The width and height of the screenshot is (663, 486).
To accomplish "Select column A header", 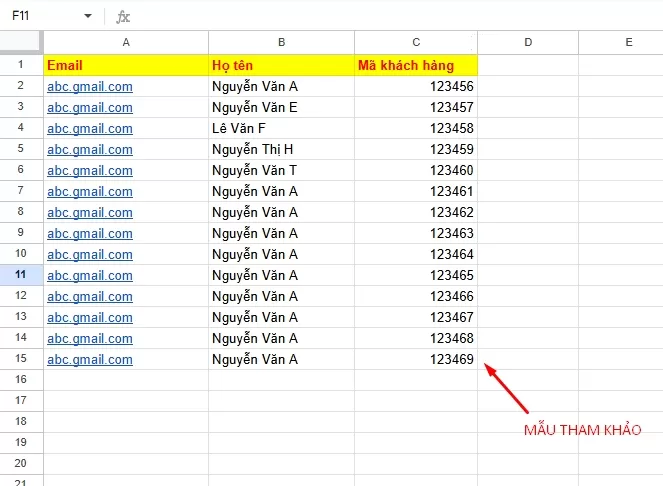I will point(126,42).
